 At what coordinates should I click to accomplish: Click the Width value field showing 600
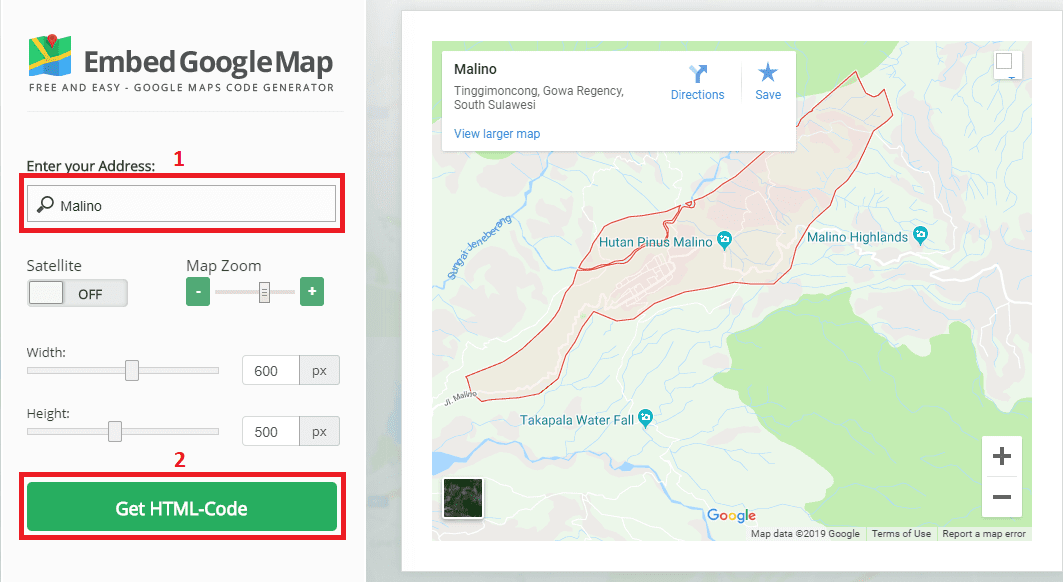point(270,370)
